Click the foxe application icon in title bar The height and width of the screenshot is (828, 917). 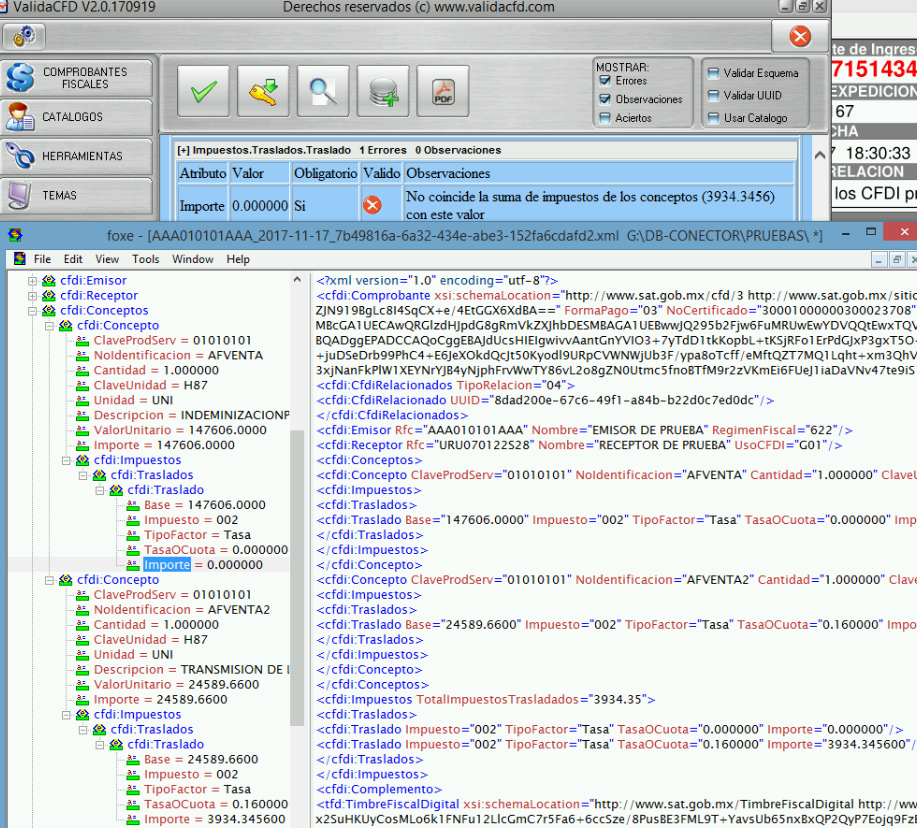tap(15, 235)
